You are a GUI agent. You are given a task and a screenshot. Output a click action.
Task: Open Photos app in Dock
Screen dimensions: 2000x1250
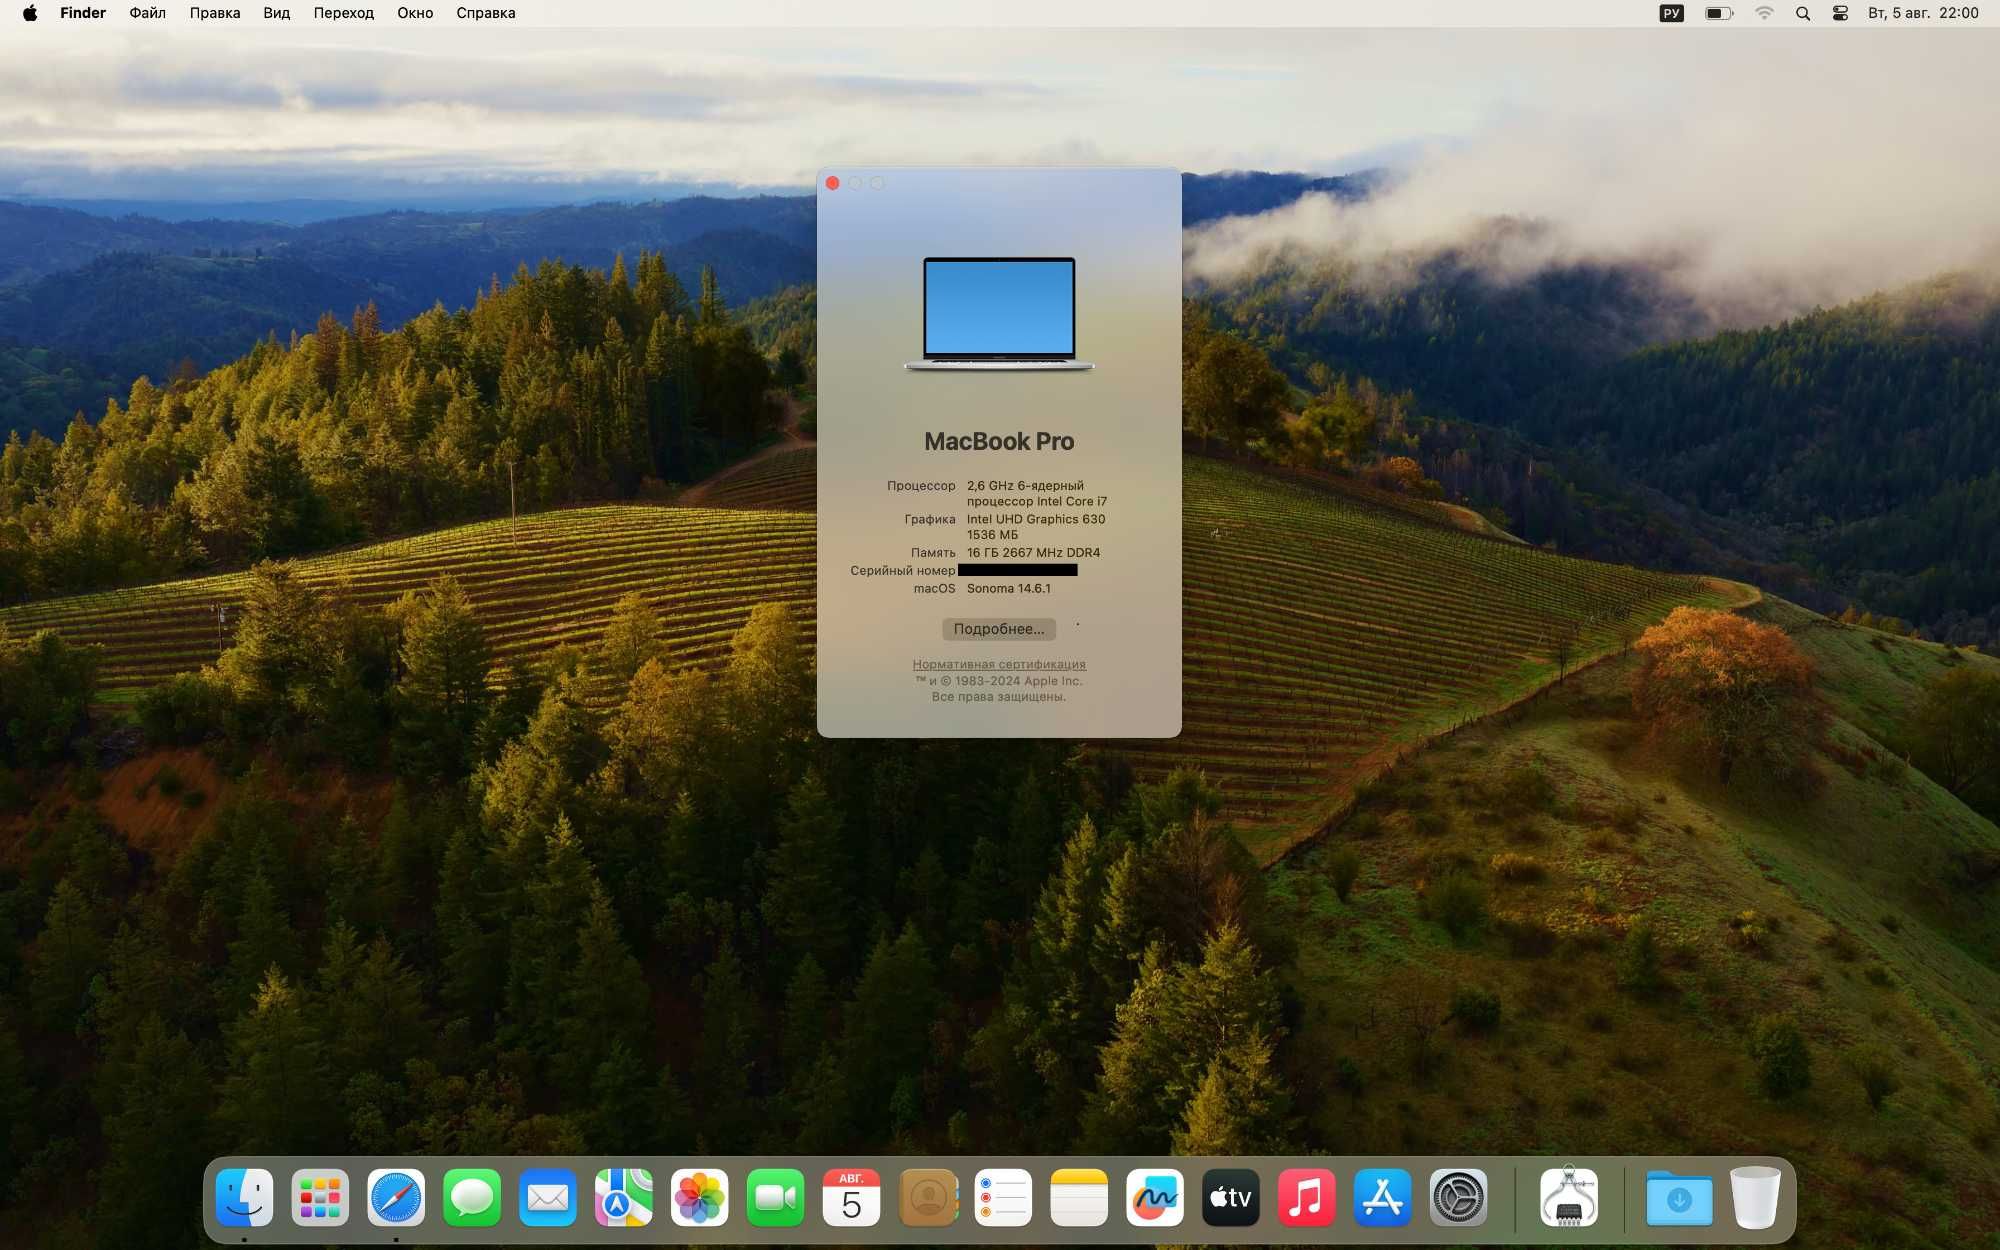pyautogui.click(x=700, y=1197)
